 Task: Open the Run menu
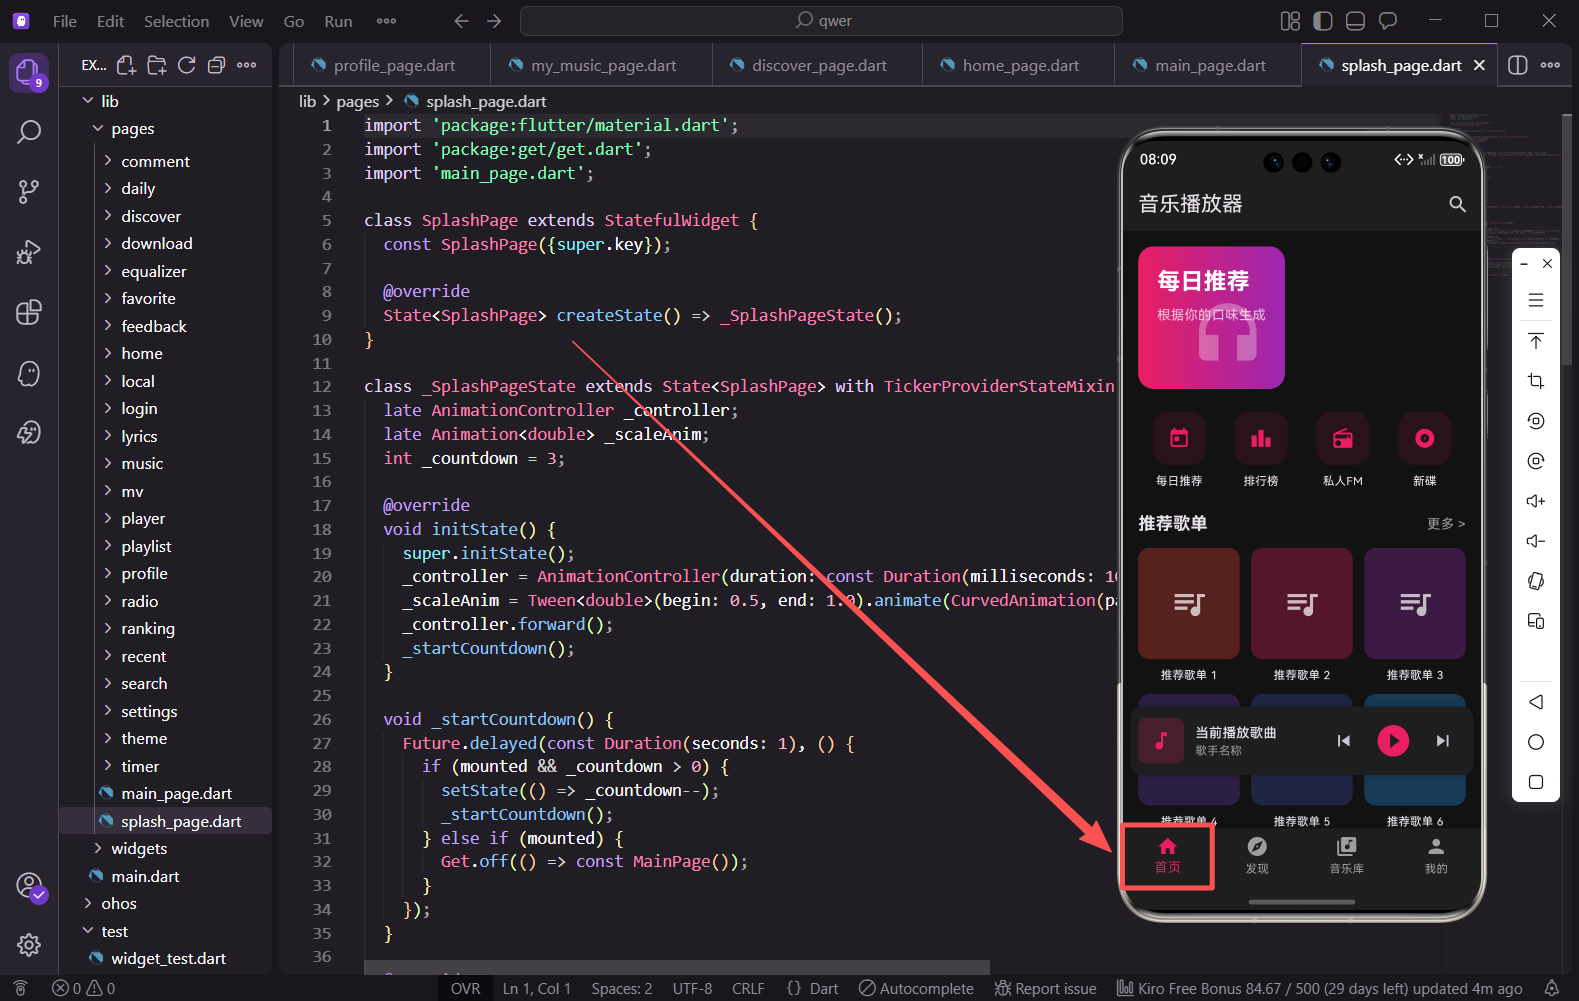coord(338,21)
